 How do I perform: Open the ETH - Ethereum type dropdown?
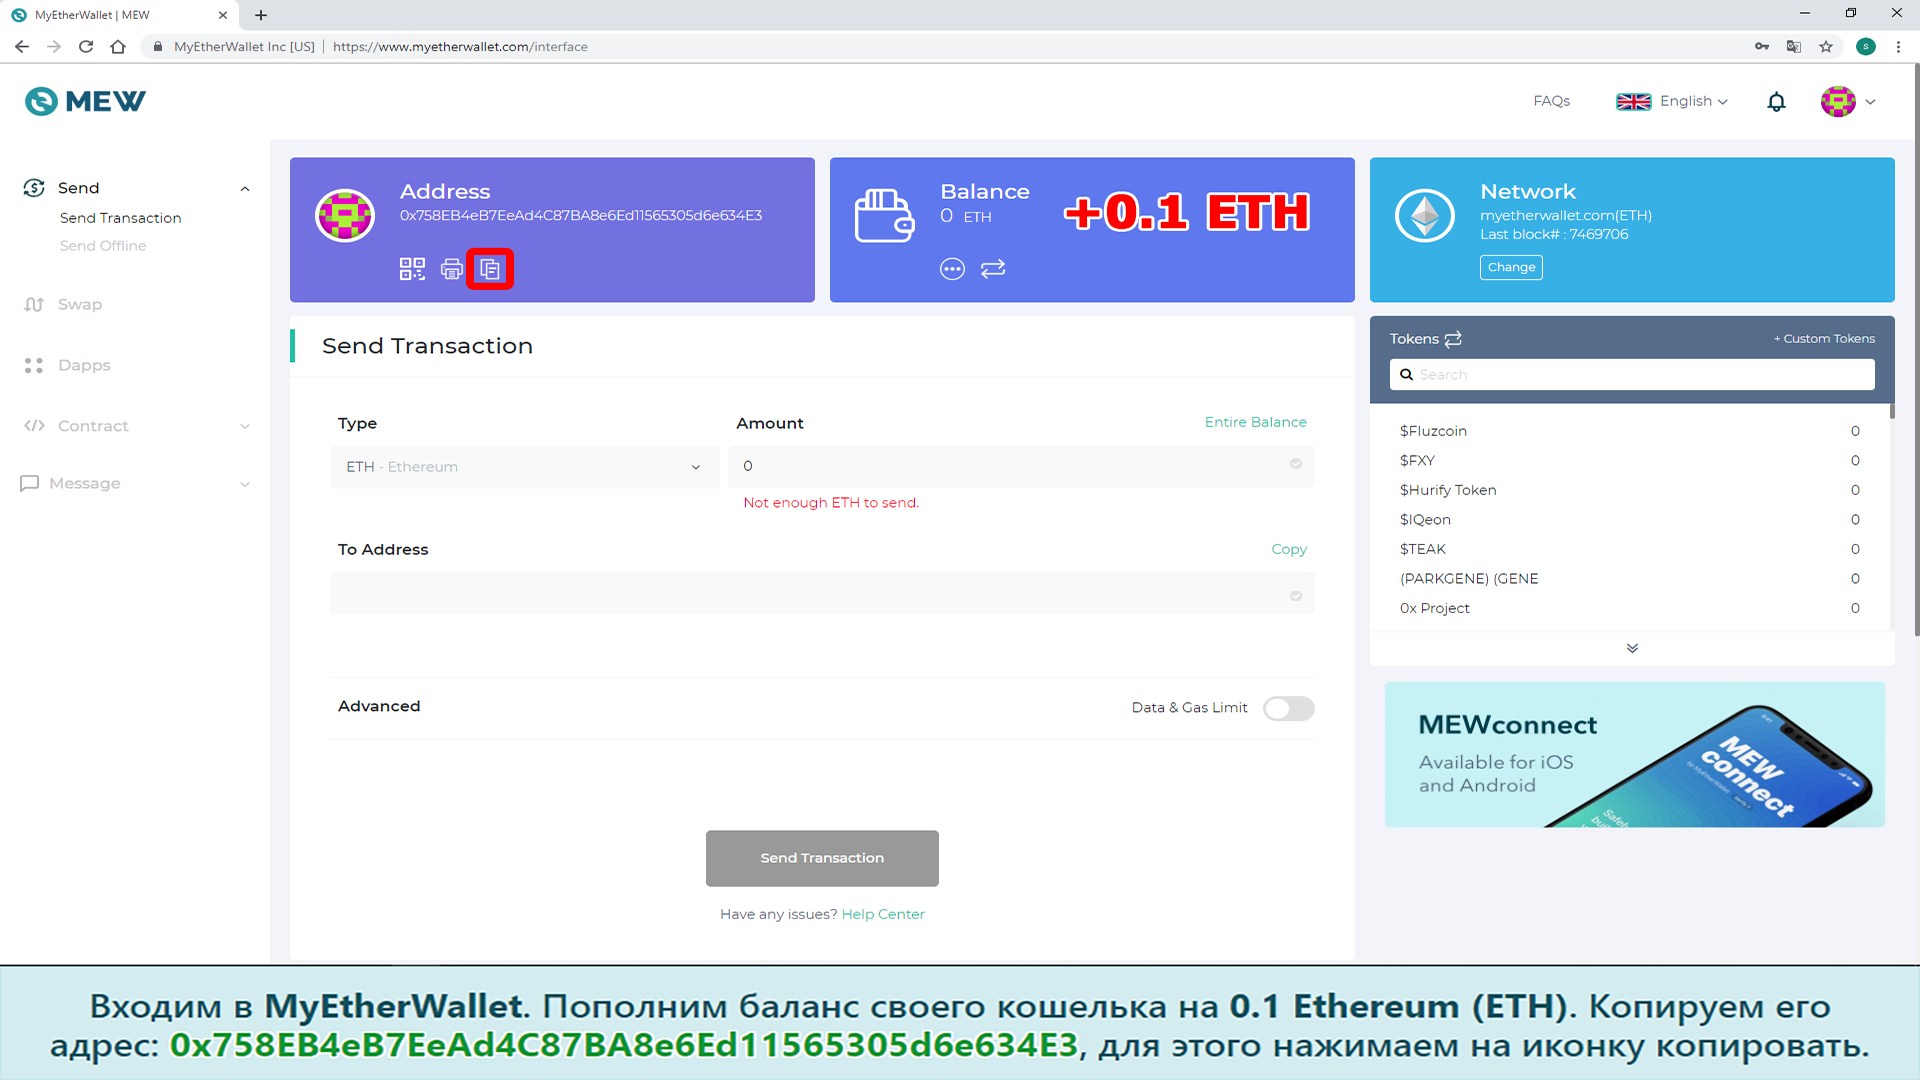[x=524, y=467]
